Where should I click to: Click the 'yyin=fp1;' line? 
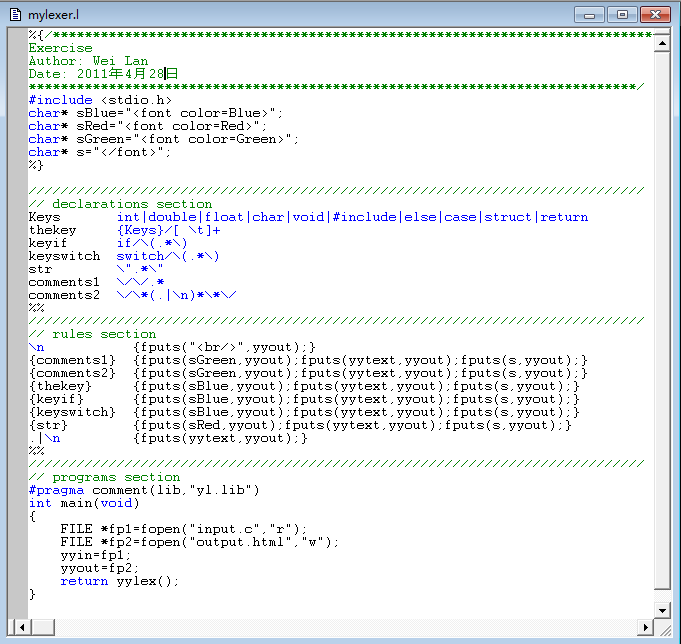pos(96,555)
